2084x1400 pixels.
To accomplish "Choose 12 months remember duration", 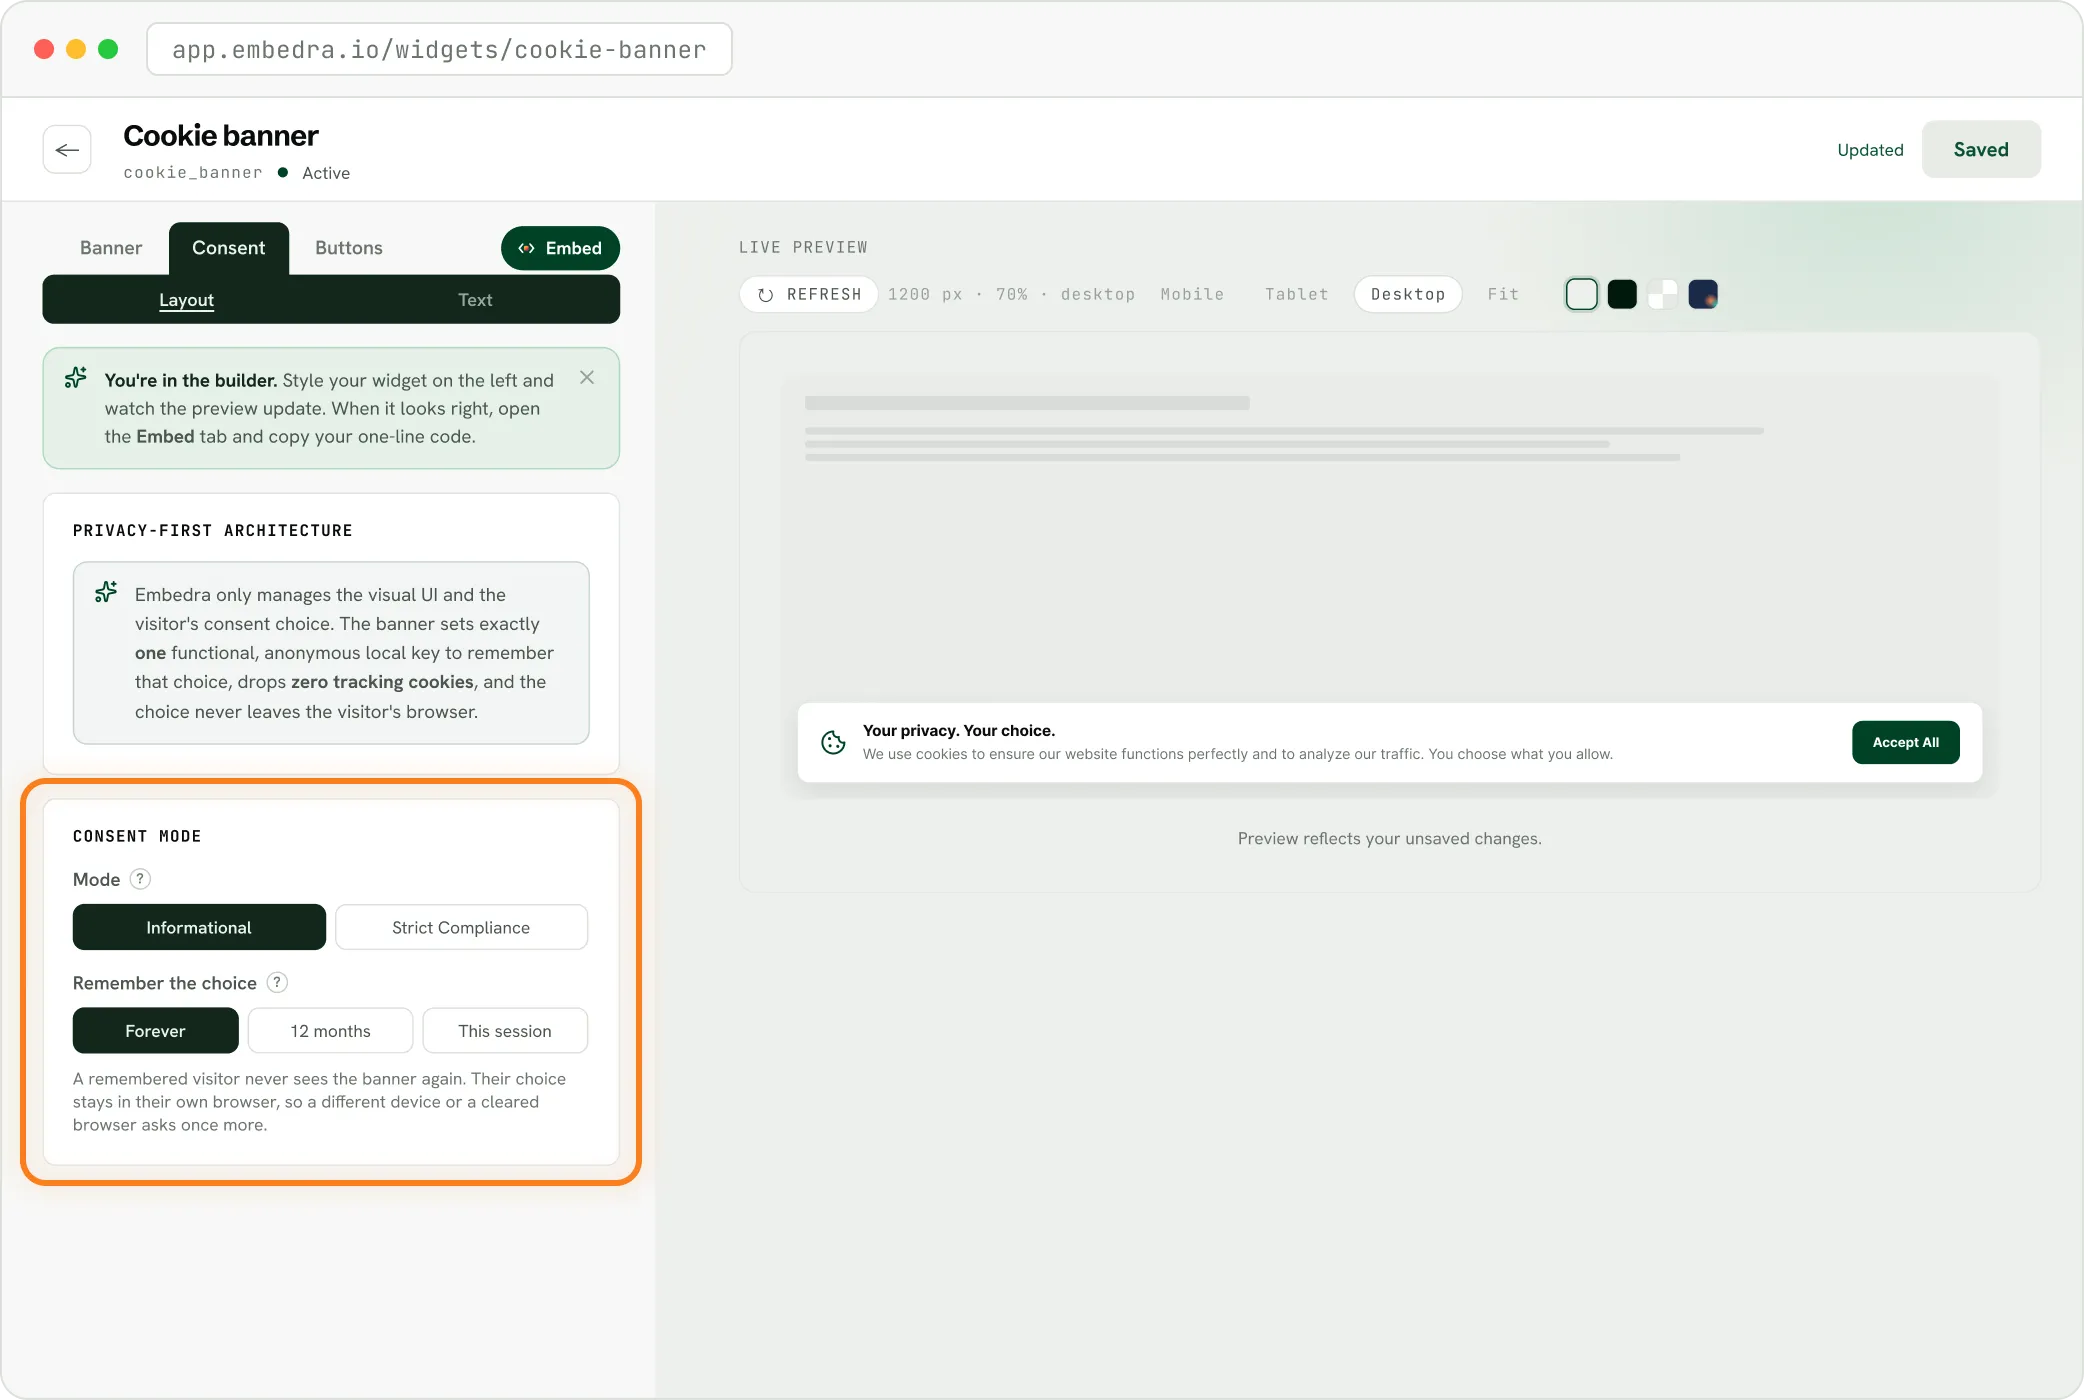I will point(330,1030).
